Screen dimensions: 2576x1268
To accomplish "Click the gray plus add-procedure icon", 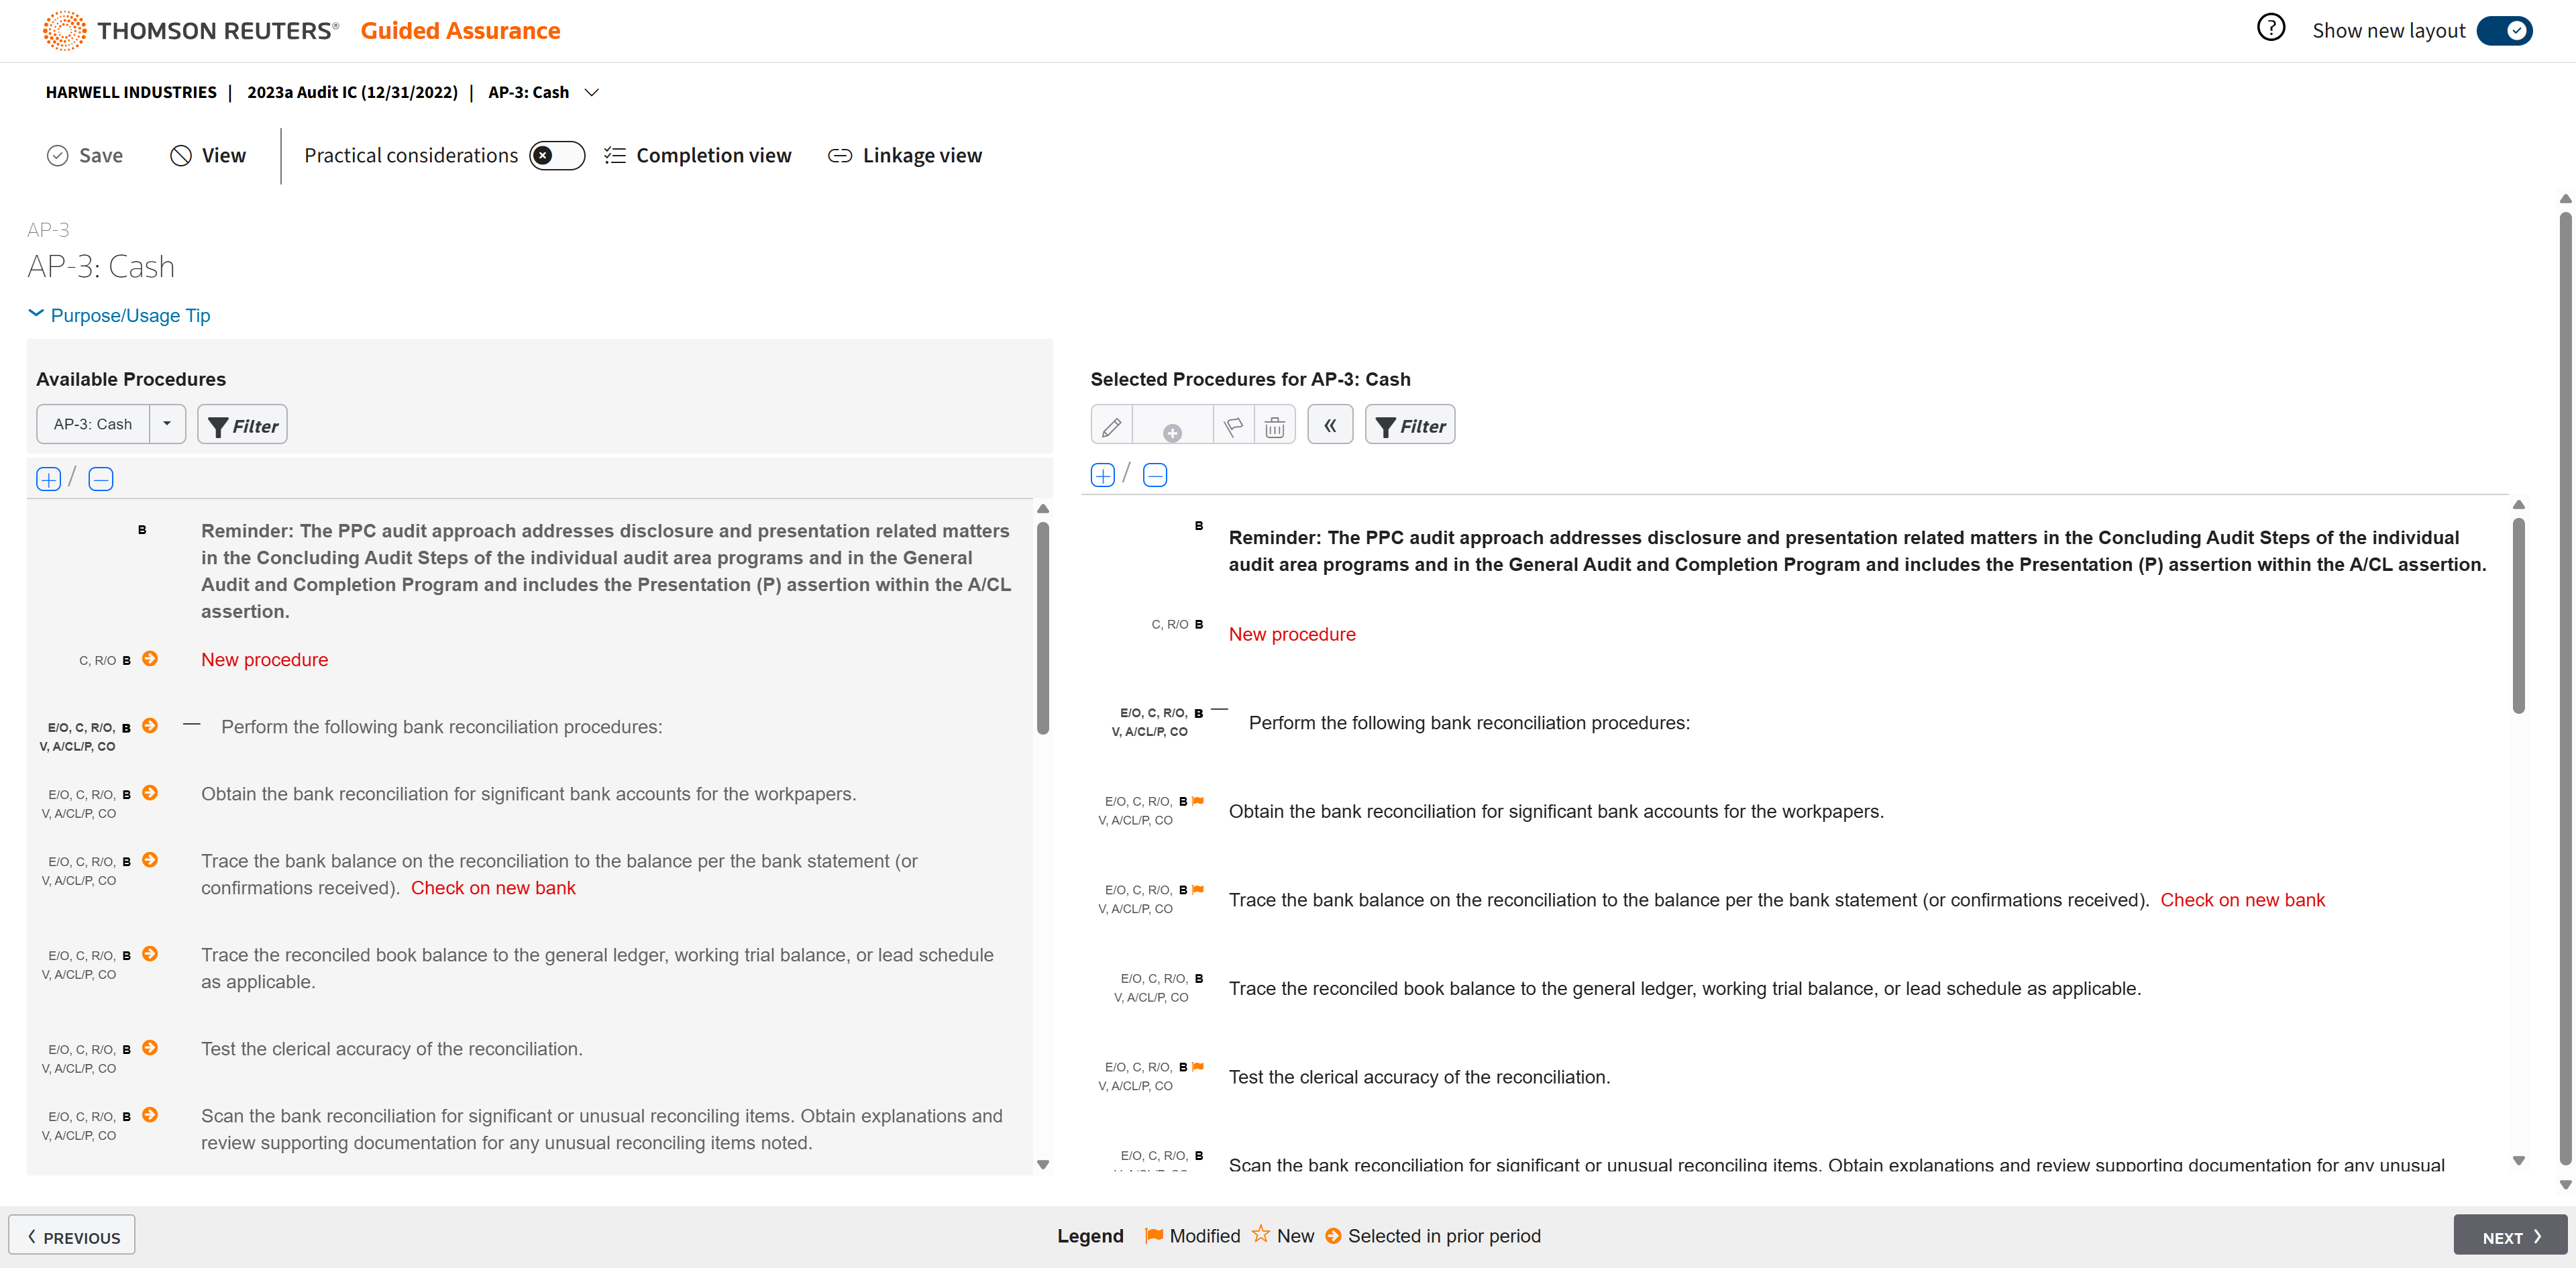I will click(1172, 432).
